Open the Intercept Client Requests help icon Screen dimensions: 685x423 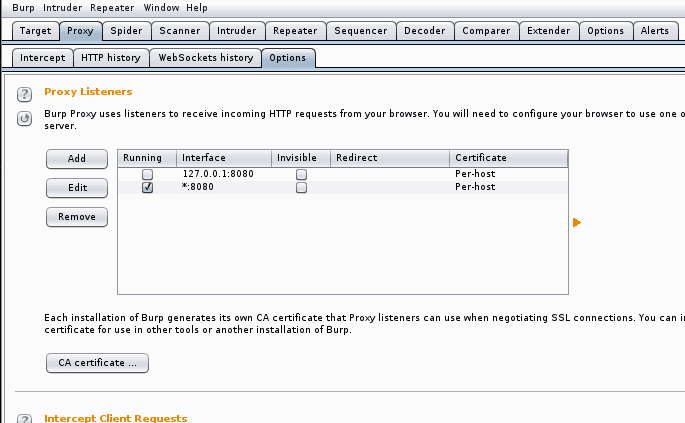[x=24, y=419]
